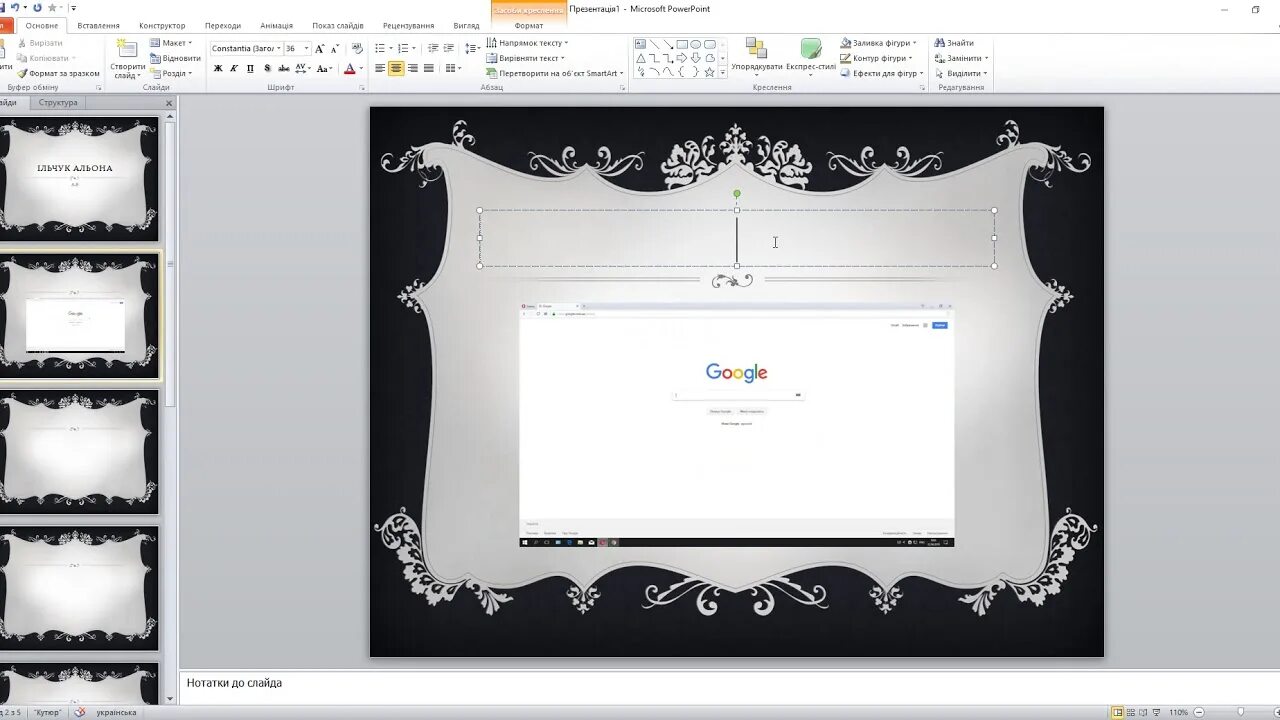This screenshot has height=720, width=1280.
Task: Switch to Структура outline pane tab
Action: [58, 102]
